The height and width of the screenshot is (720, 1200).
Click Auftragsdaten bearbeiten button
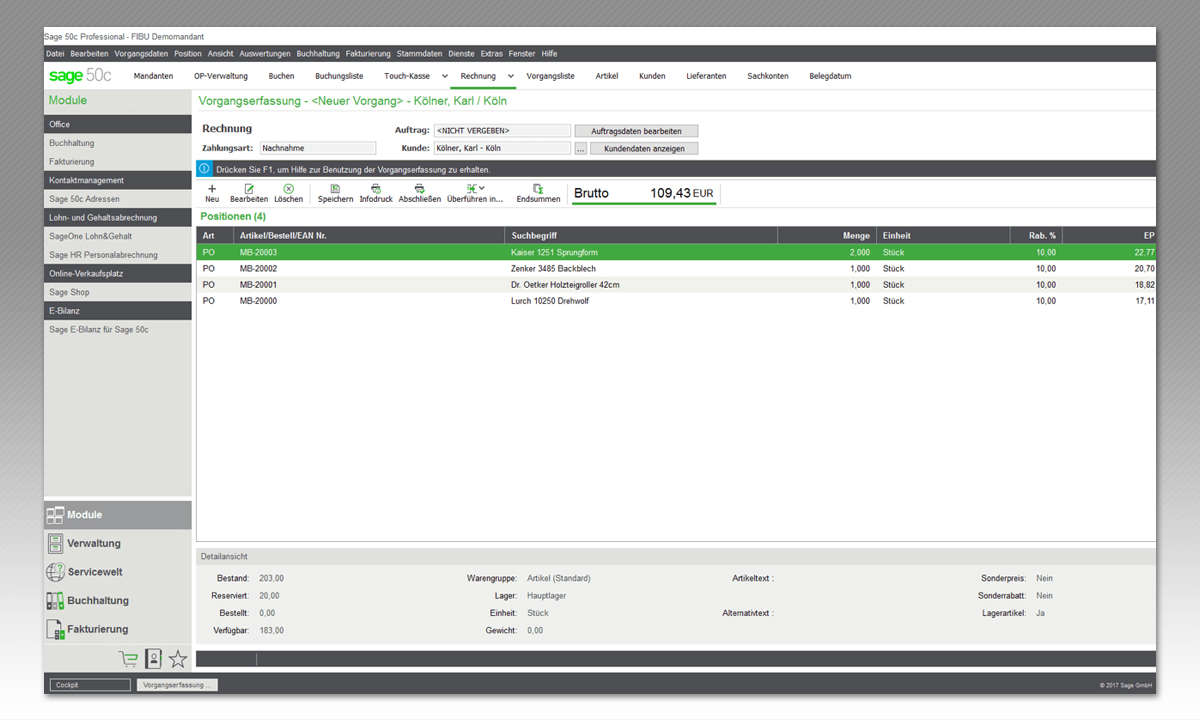tap(636, 131)
